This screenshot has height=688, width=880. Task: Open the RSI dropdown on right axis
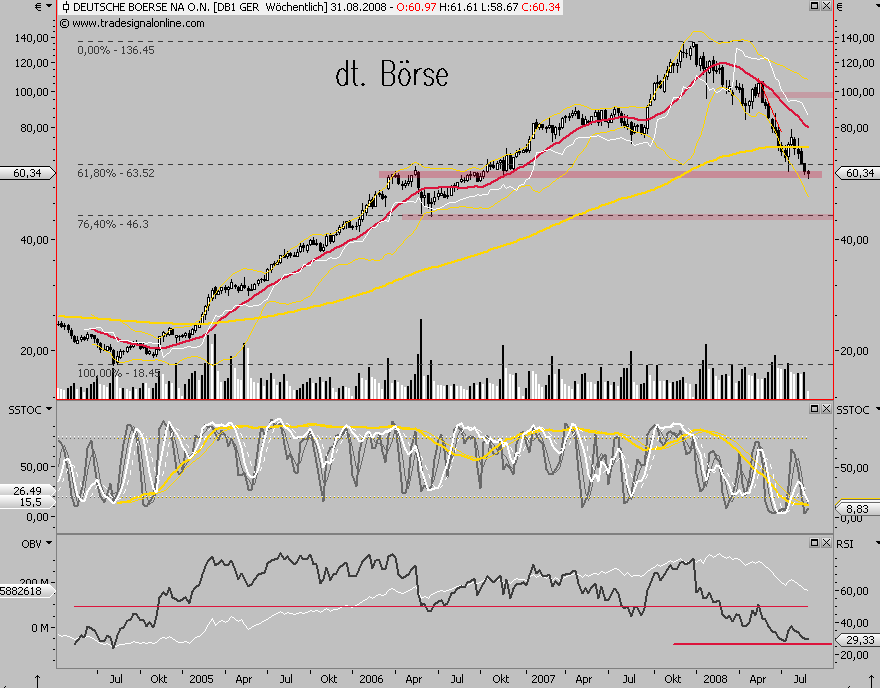[x=876, y=543]
